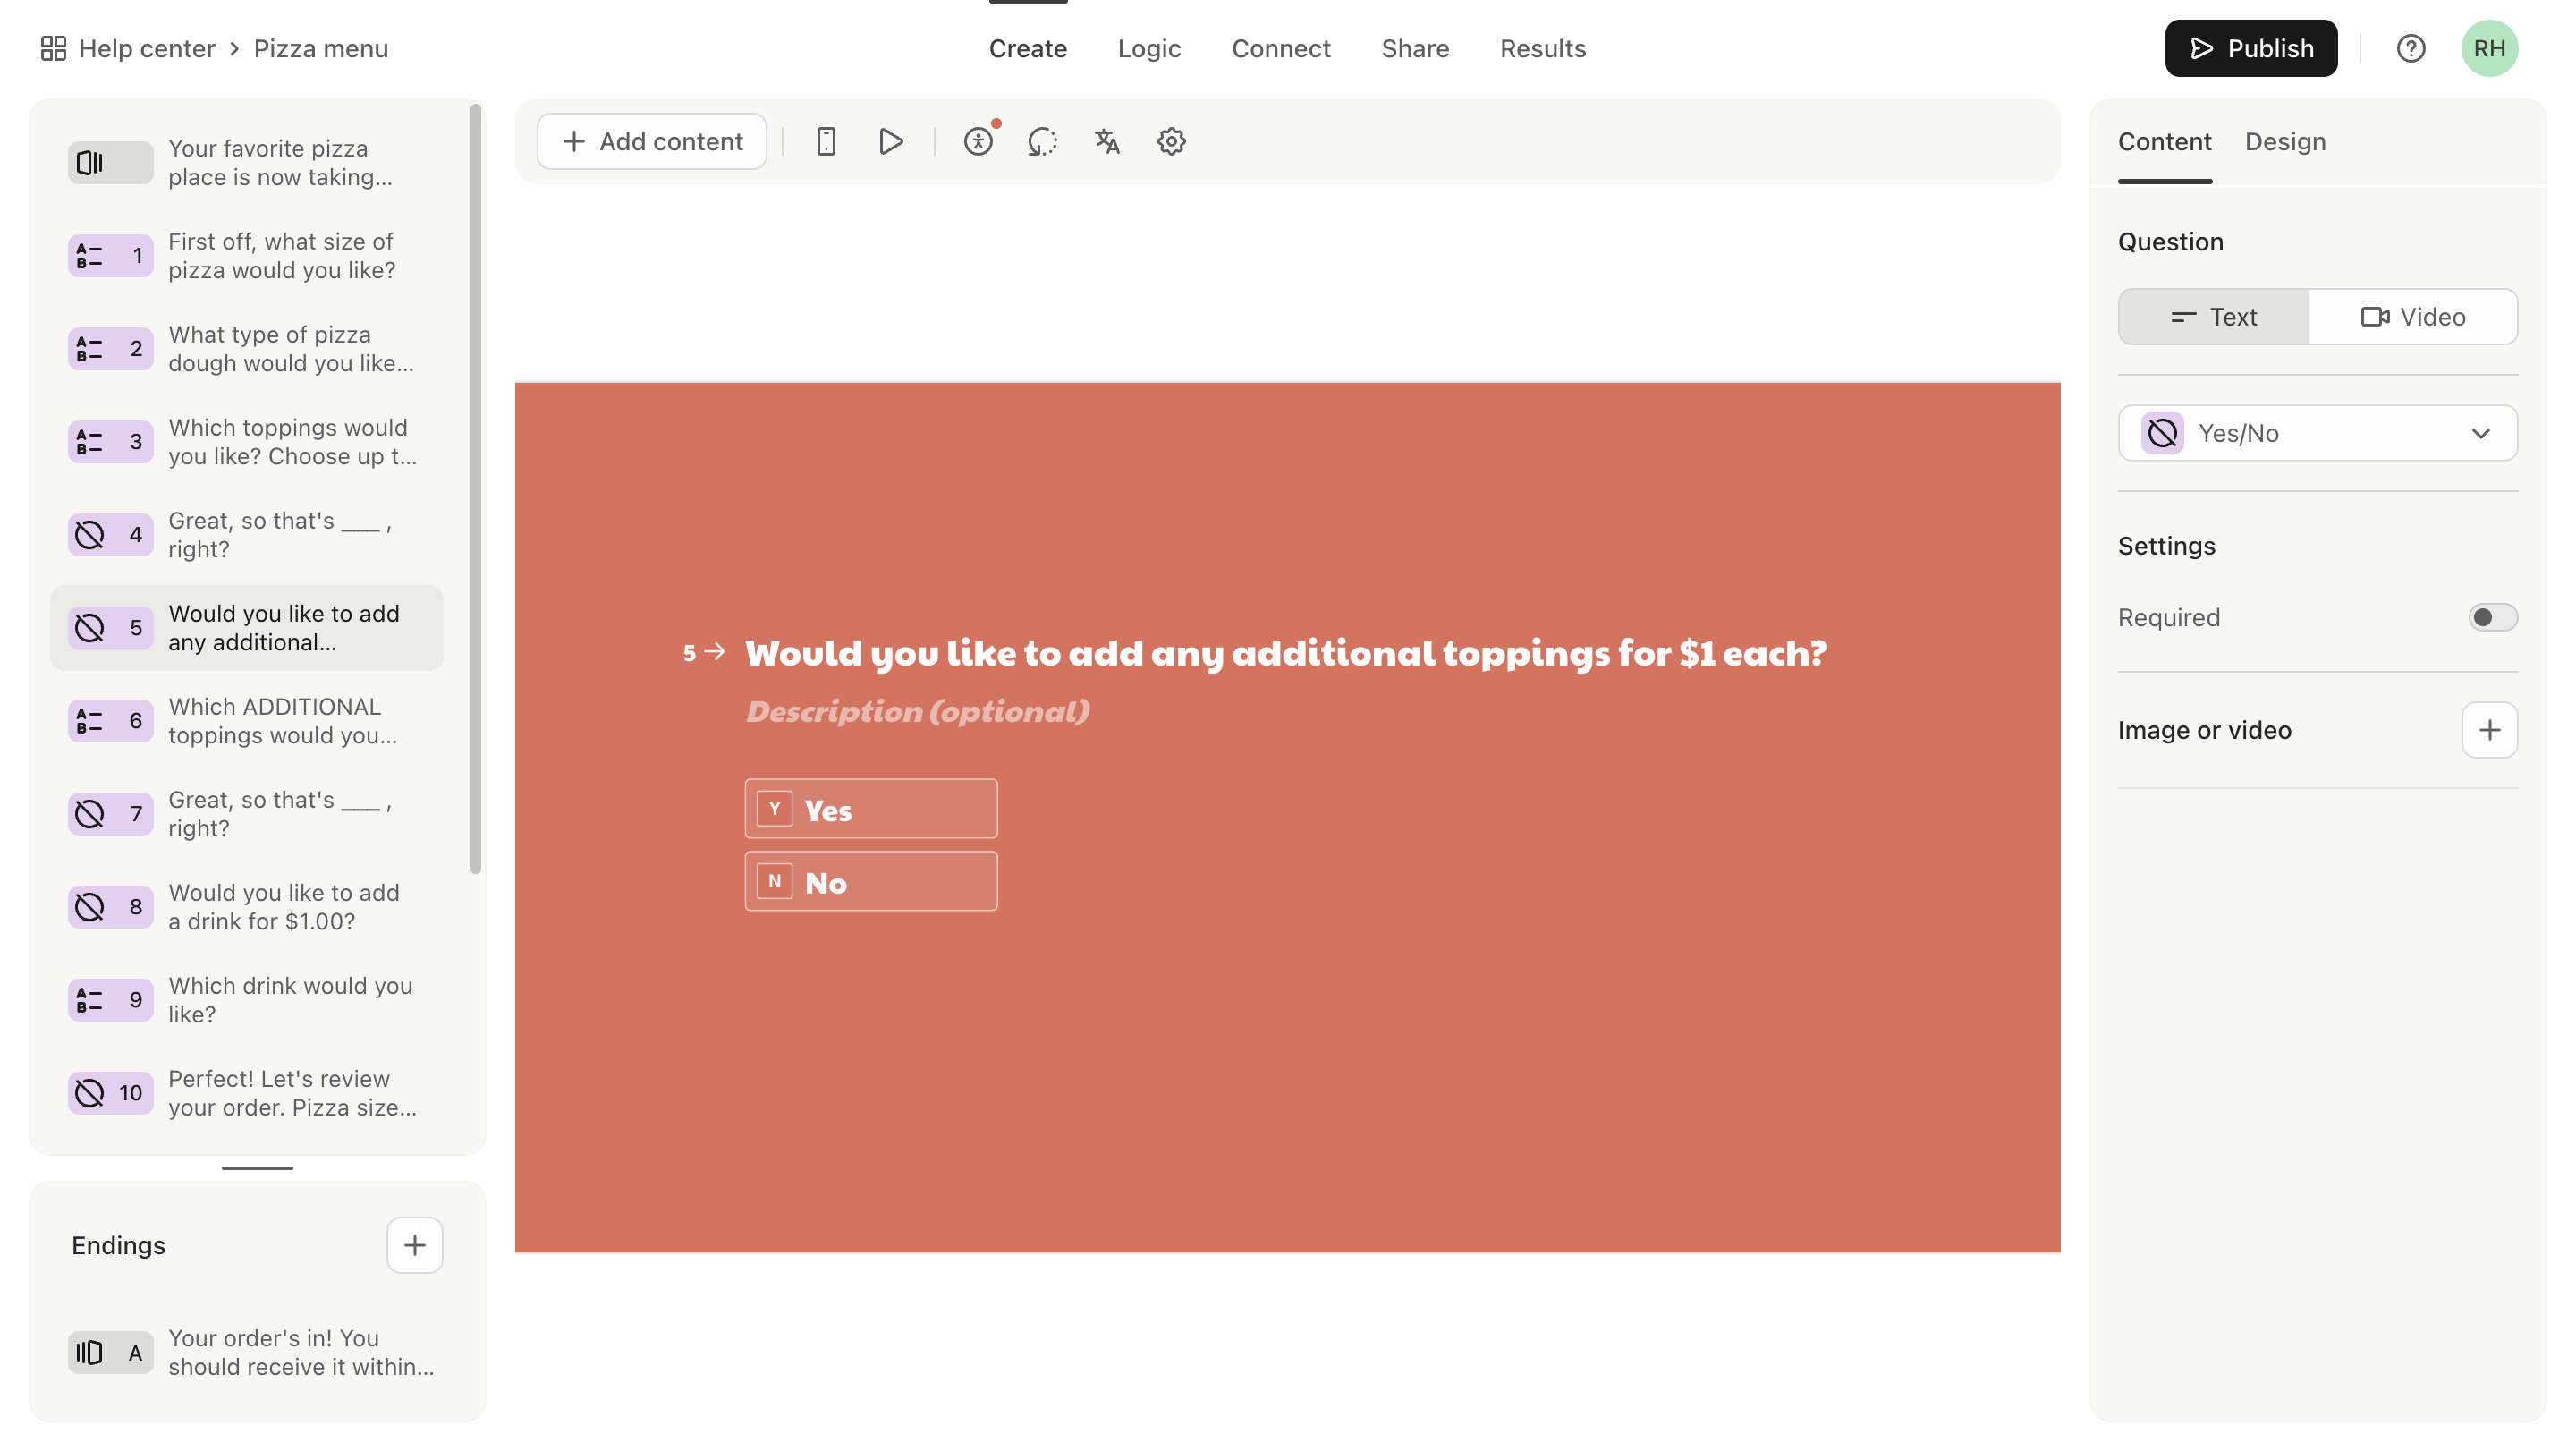Switch to the Design panel tab
The image size is (2576, 1451).
tap(2284, 141)
